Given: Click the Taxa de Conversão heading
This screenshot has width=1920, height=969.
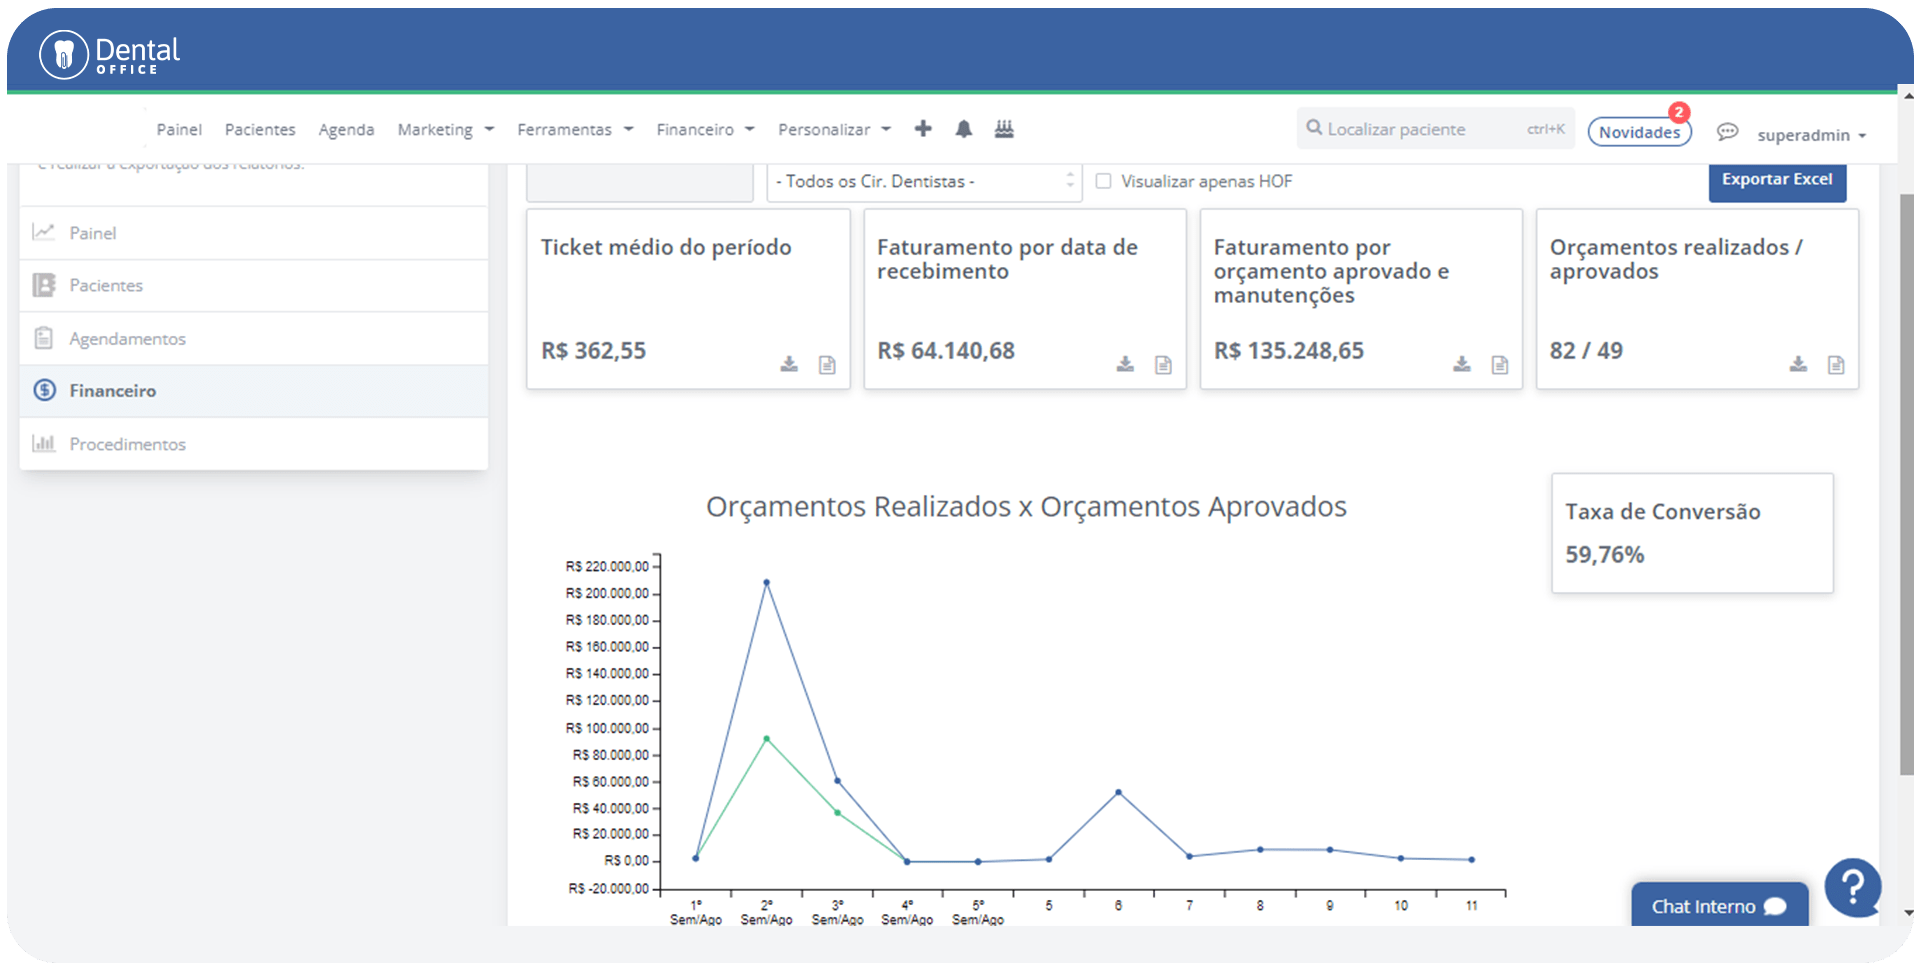Looking at the screenshot, I should point(1662,512).
